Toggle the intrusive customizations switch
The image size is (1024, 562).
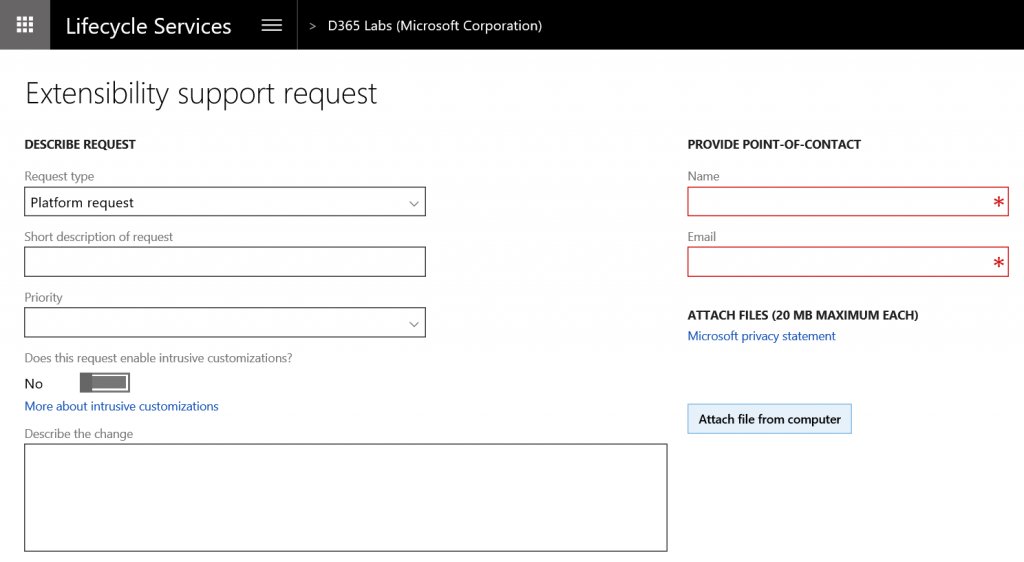104,382
